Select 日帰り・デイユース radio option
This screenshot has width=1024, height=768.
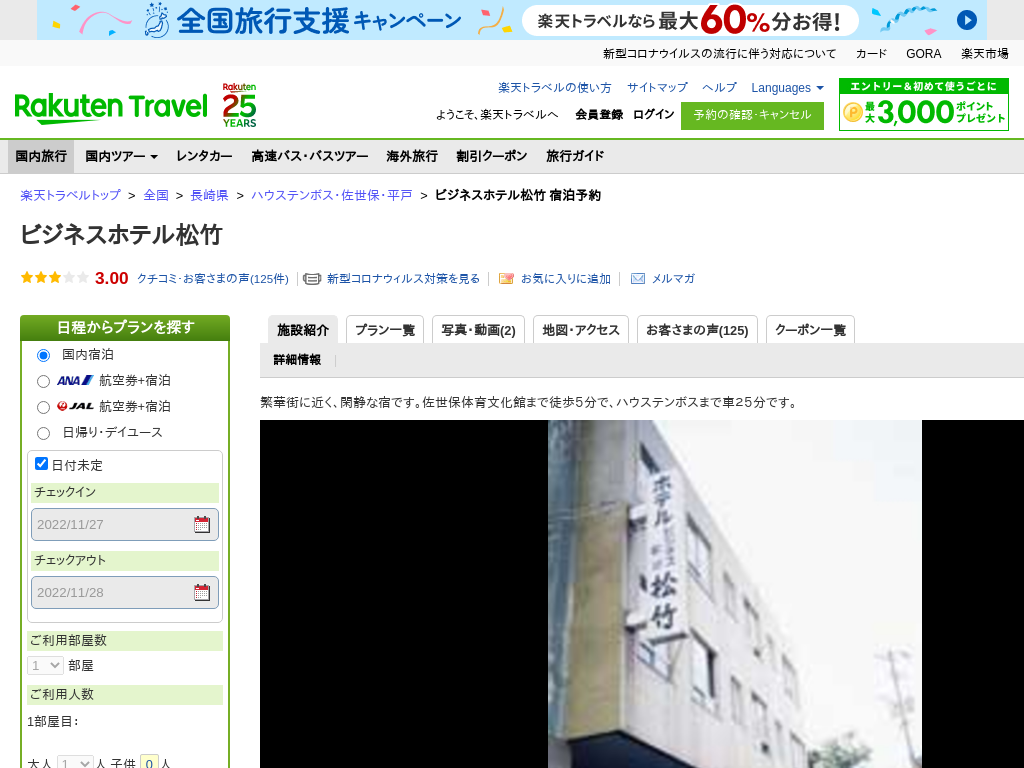coord(43,433)
